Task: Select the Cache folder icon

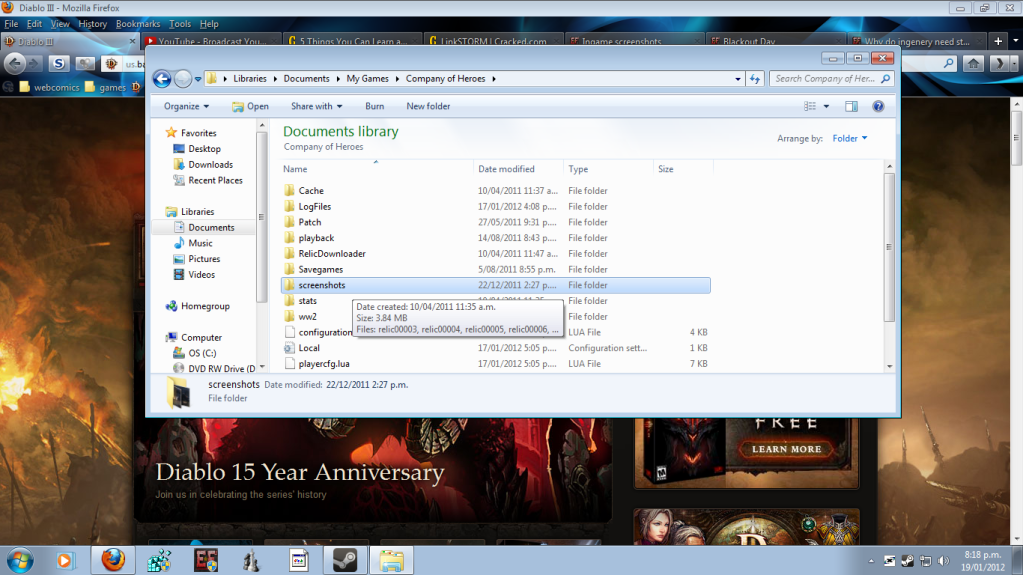Action: click(x=290, y=191)
